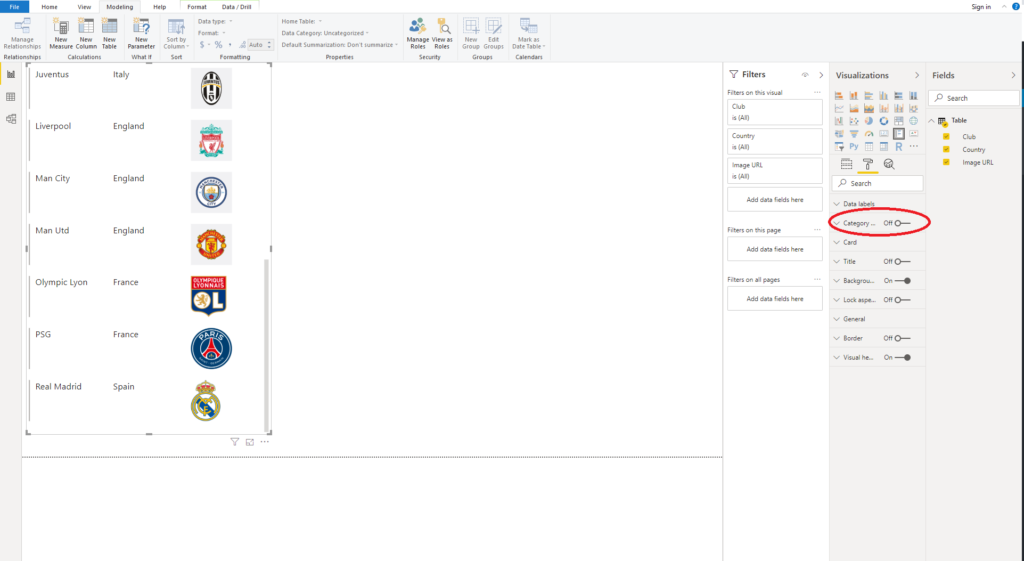Open the Default Summarization dropdown

[339, 44]
